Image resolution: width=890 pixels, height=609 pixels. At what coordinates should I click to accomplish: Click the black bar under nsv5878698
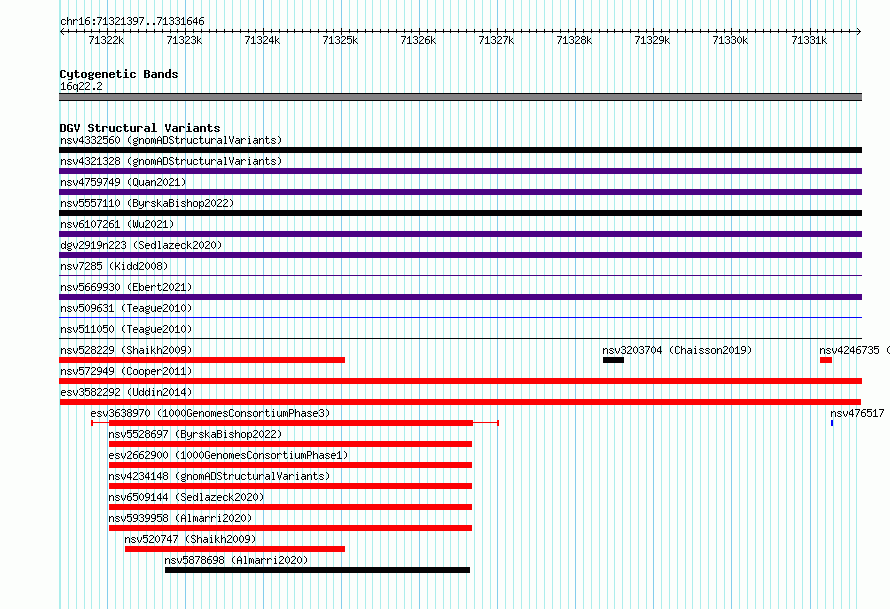tap(317, 570)
